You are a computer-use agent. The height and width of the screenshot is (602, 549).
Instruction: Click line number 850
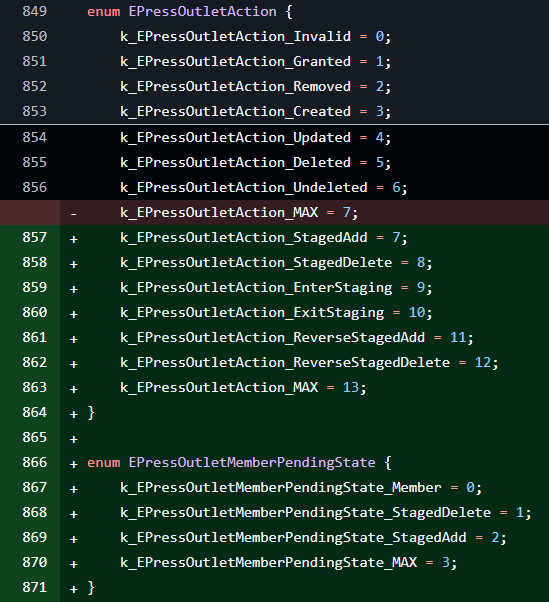pyautogui.click(x=35, y=36)
